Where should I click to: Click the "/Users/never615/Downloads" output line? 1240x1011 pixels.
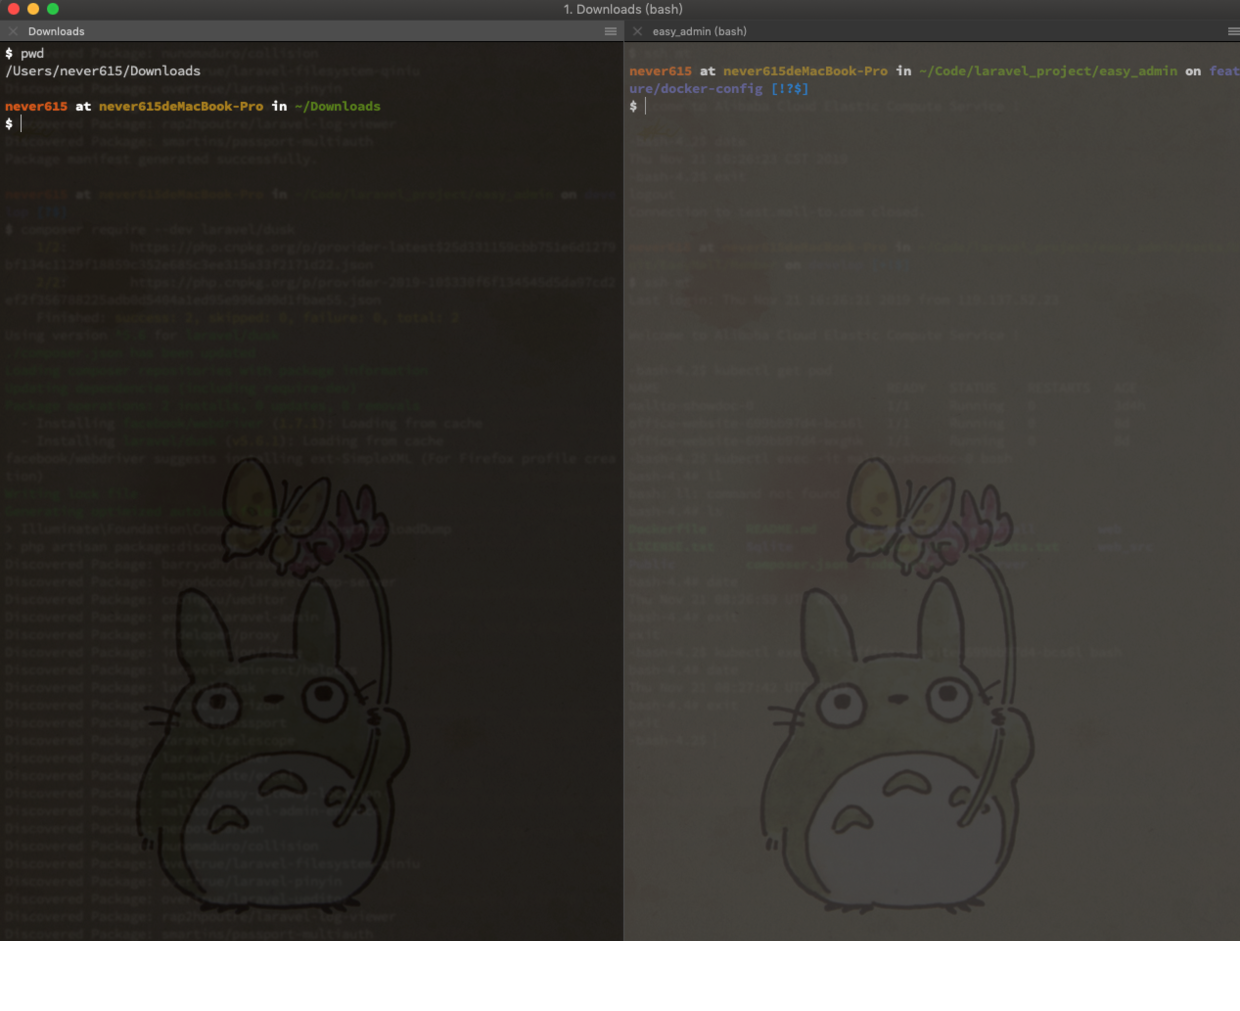tap(103, 71)
